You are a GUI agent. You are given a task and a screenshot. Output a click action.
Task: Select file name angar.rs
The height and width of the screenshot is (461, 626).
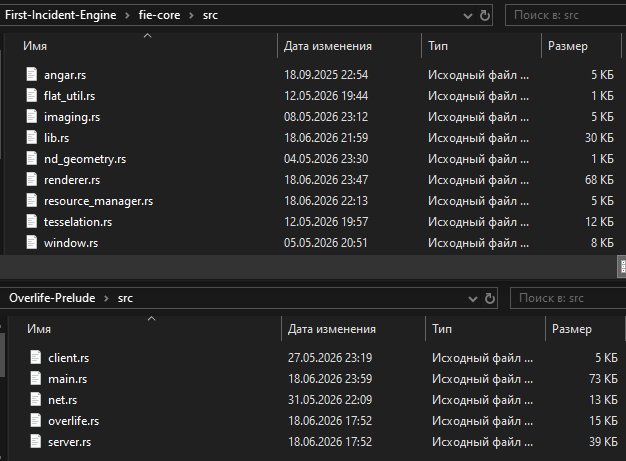coord(65,75)
